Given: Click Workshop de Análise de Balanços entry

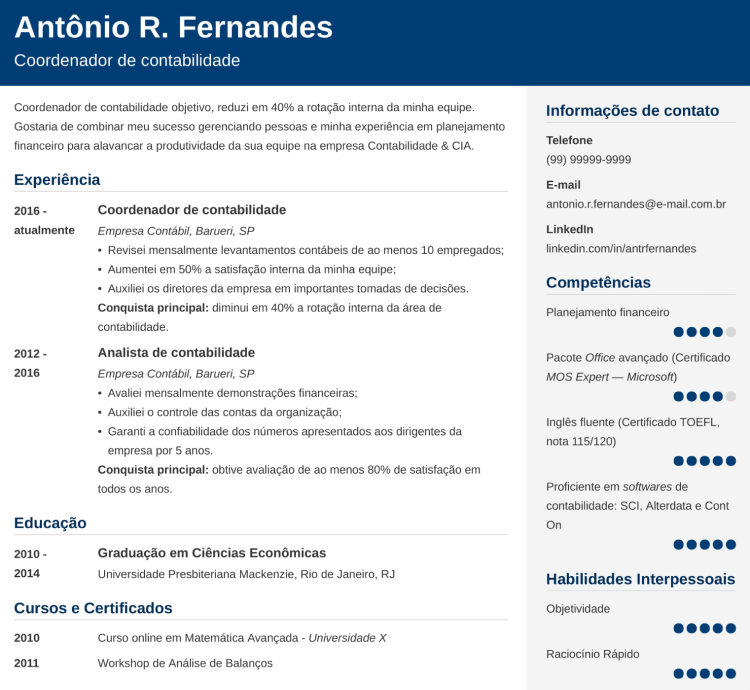Looking at the screenshot, I should point(185,663).
